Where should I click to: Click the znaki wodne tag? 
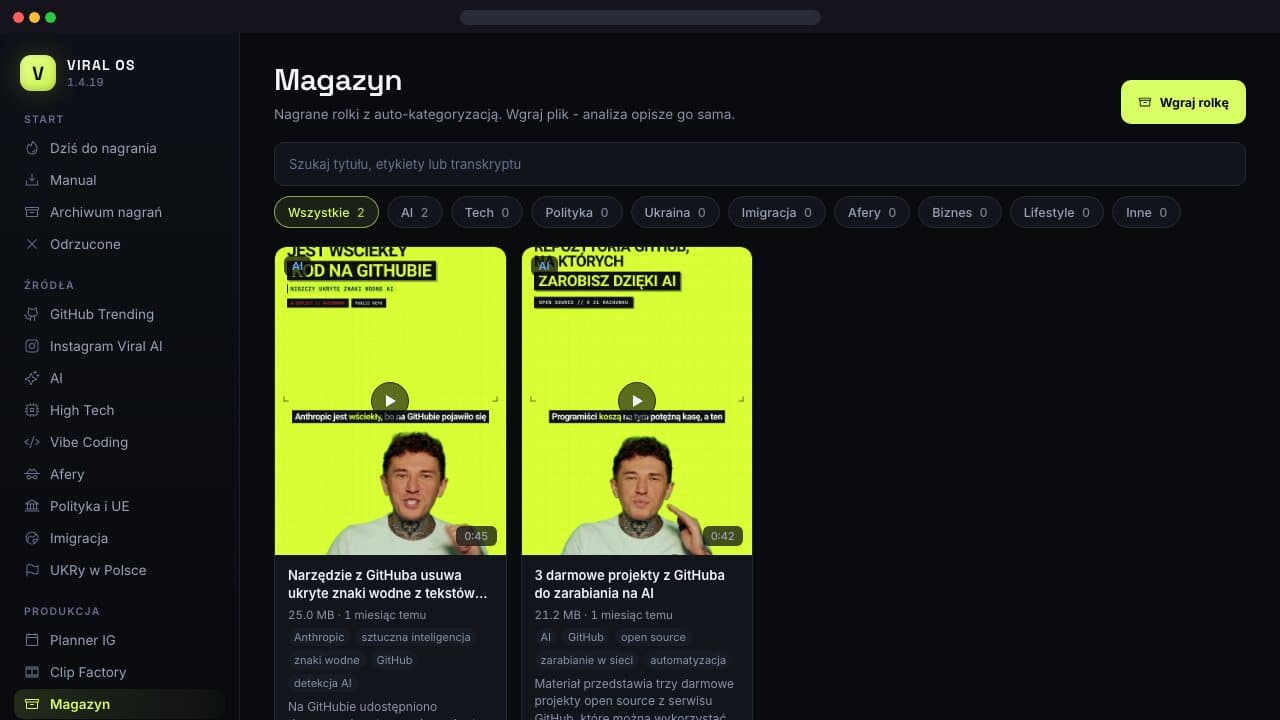(327, 660)
